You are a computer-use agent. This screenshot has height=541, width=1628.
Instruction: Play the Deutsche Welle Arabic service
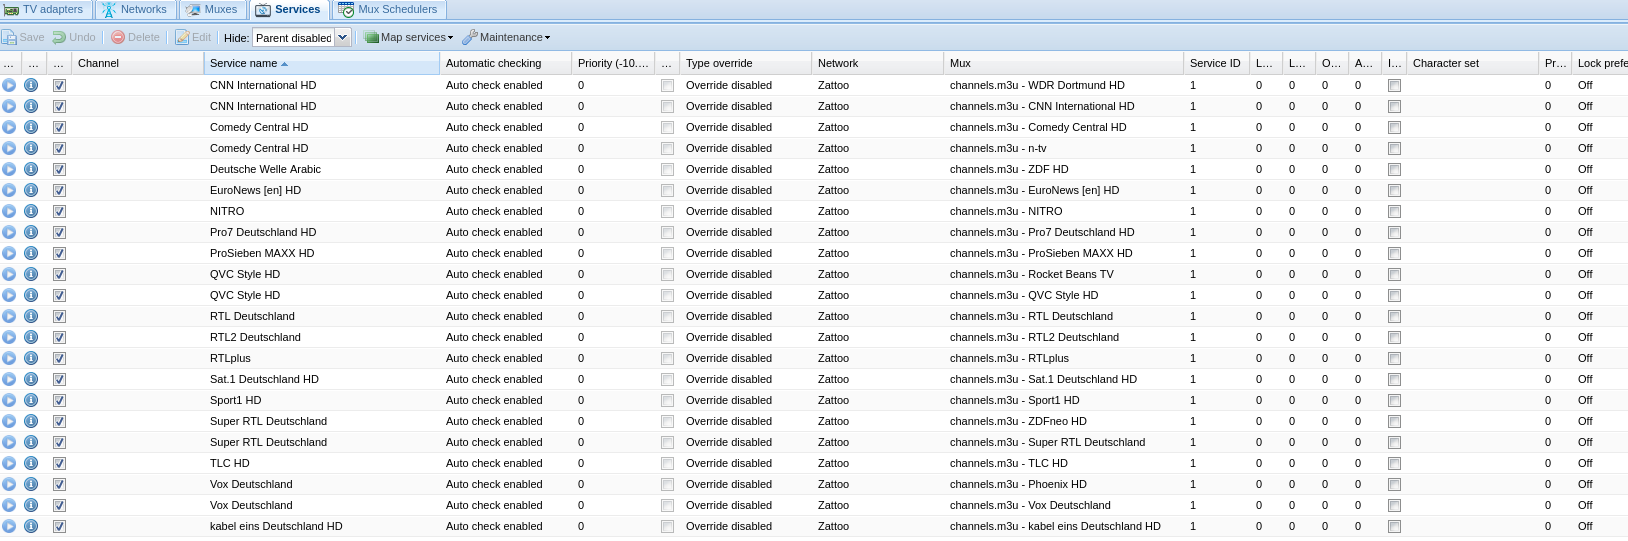click(x=9, y=169)
